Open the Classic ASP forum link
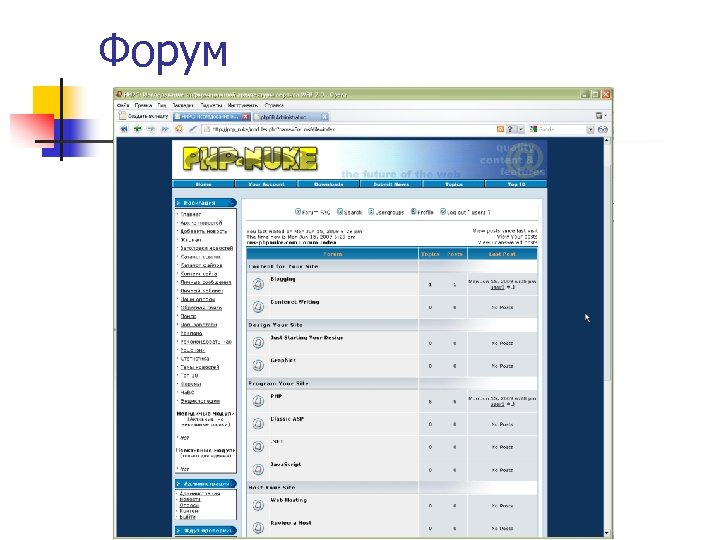The height and width of the screenshot is (540, 720). click(x=287, y=419)
